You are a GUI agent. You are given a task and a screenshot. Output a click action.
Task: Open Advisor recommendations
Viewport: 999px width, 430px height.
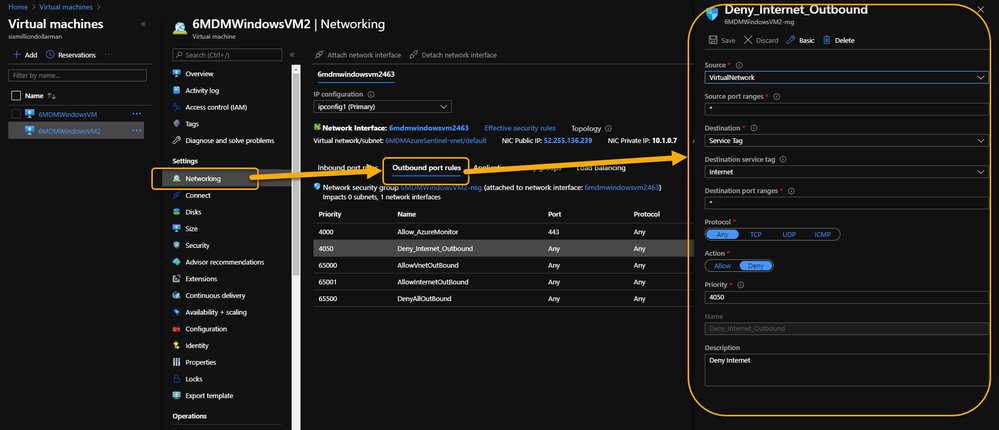pyautogui.click(x=224, y=262)
